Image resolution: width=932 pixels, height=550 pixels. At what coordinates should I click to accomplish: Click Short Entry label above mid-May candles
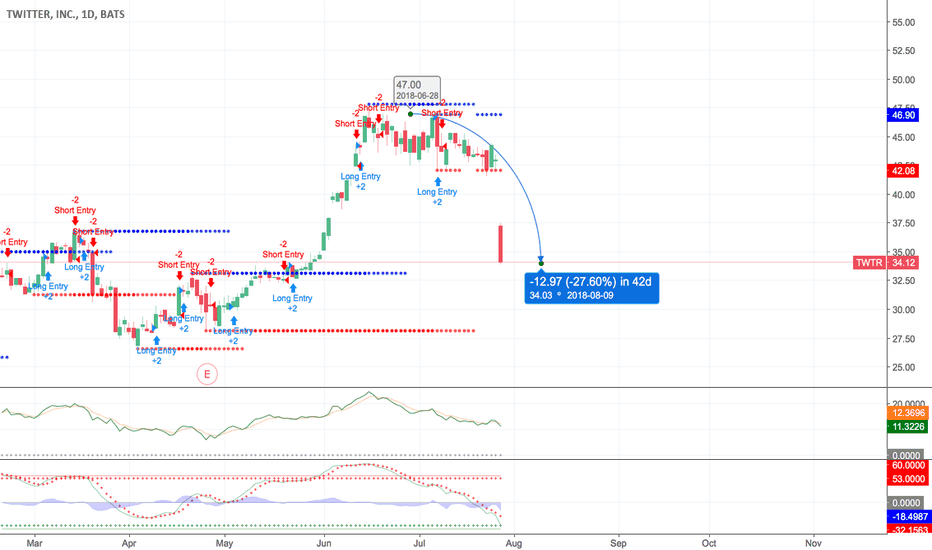(283, 254)
